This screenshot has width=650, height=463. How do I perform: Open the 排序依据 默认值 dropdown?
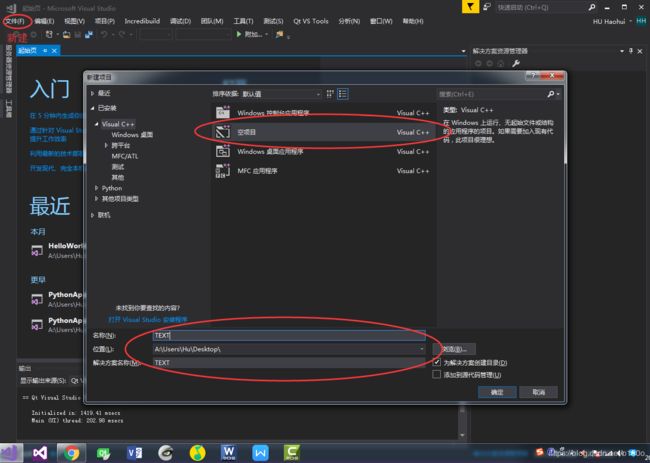coord(281,94)
